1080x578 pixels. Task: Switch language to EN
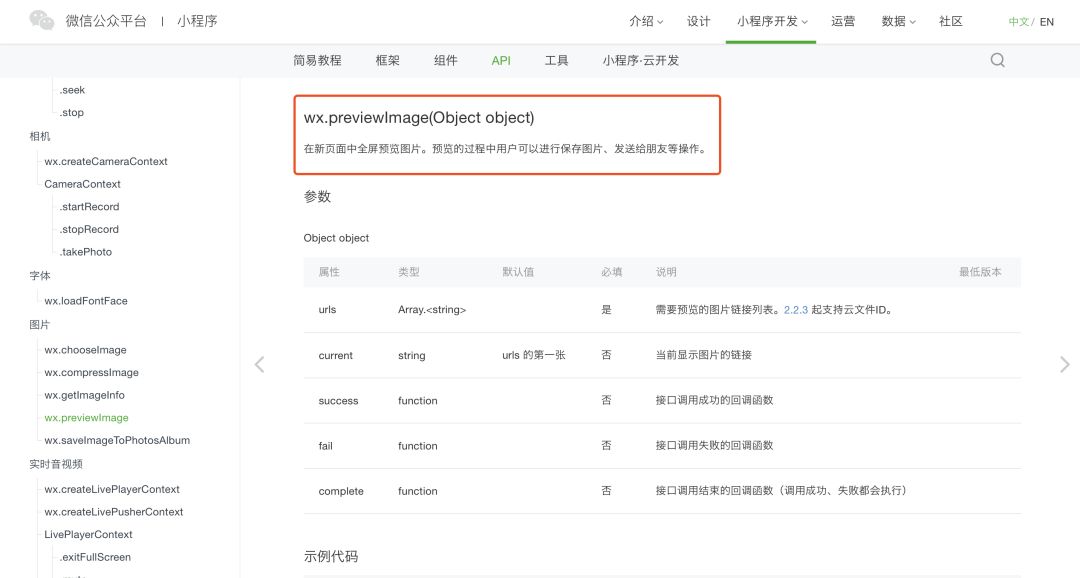click(1047, 22)
